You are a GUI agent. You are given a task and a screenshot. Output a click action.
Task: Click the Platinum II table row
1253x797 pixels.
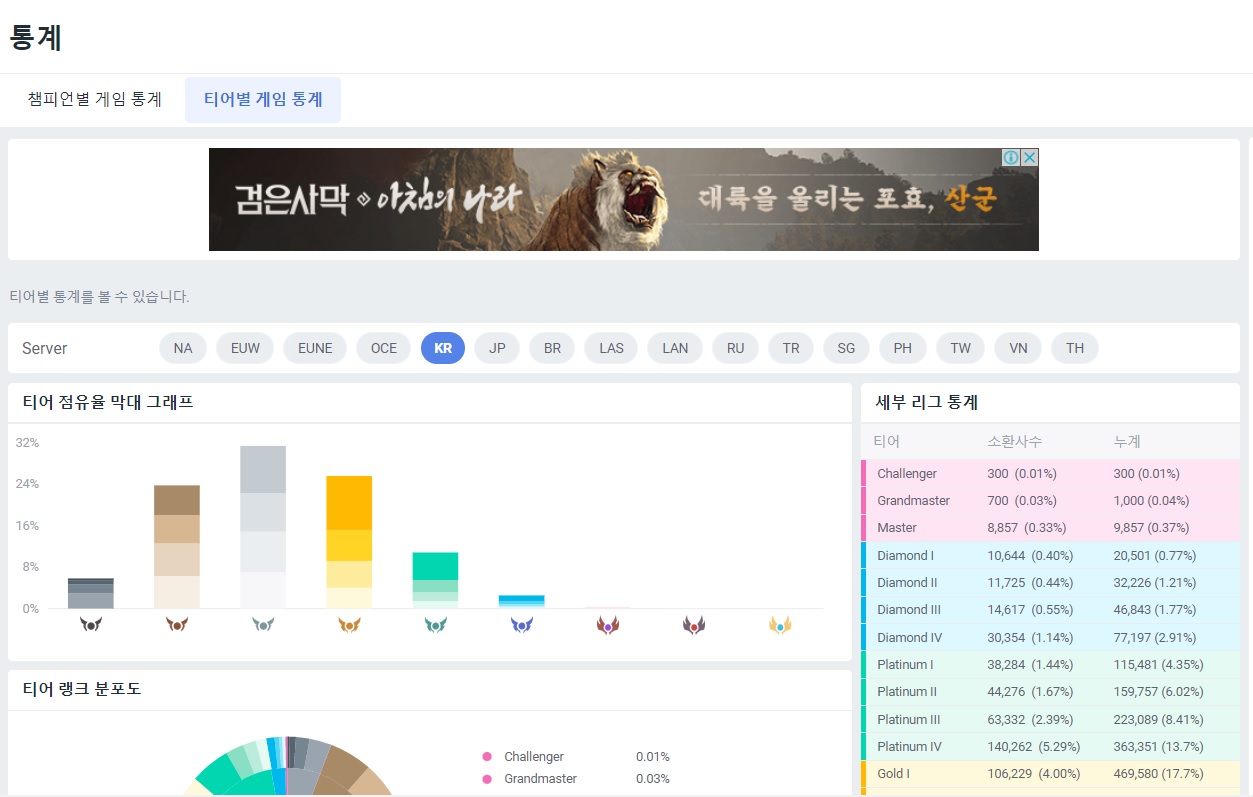point(1050,691)
